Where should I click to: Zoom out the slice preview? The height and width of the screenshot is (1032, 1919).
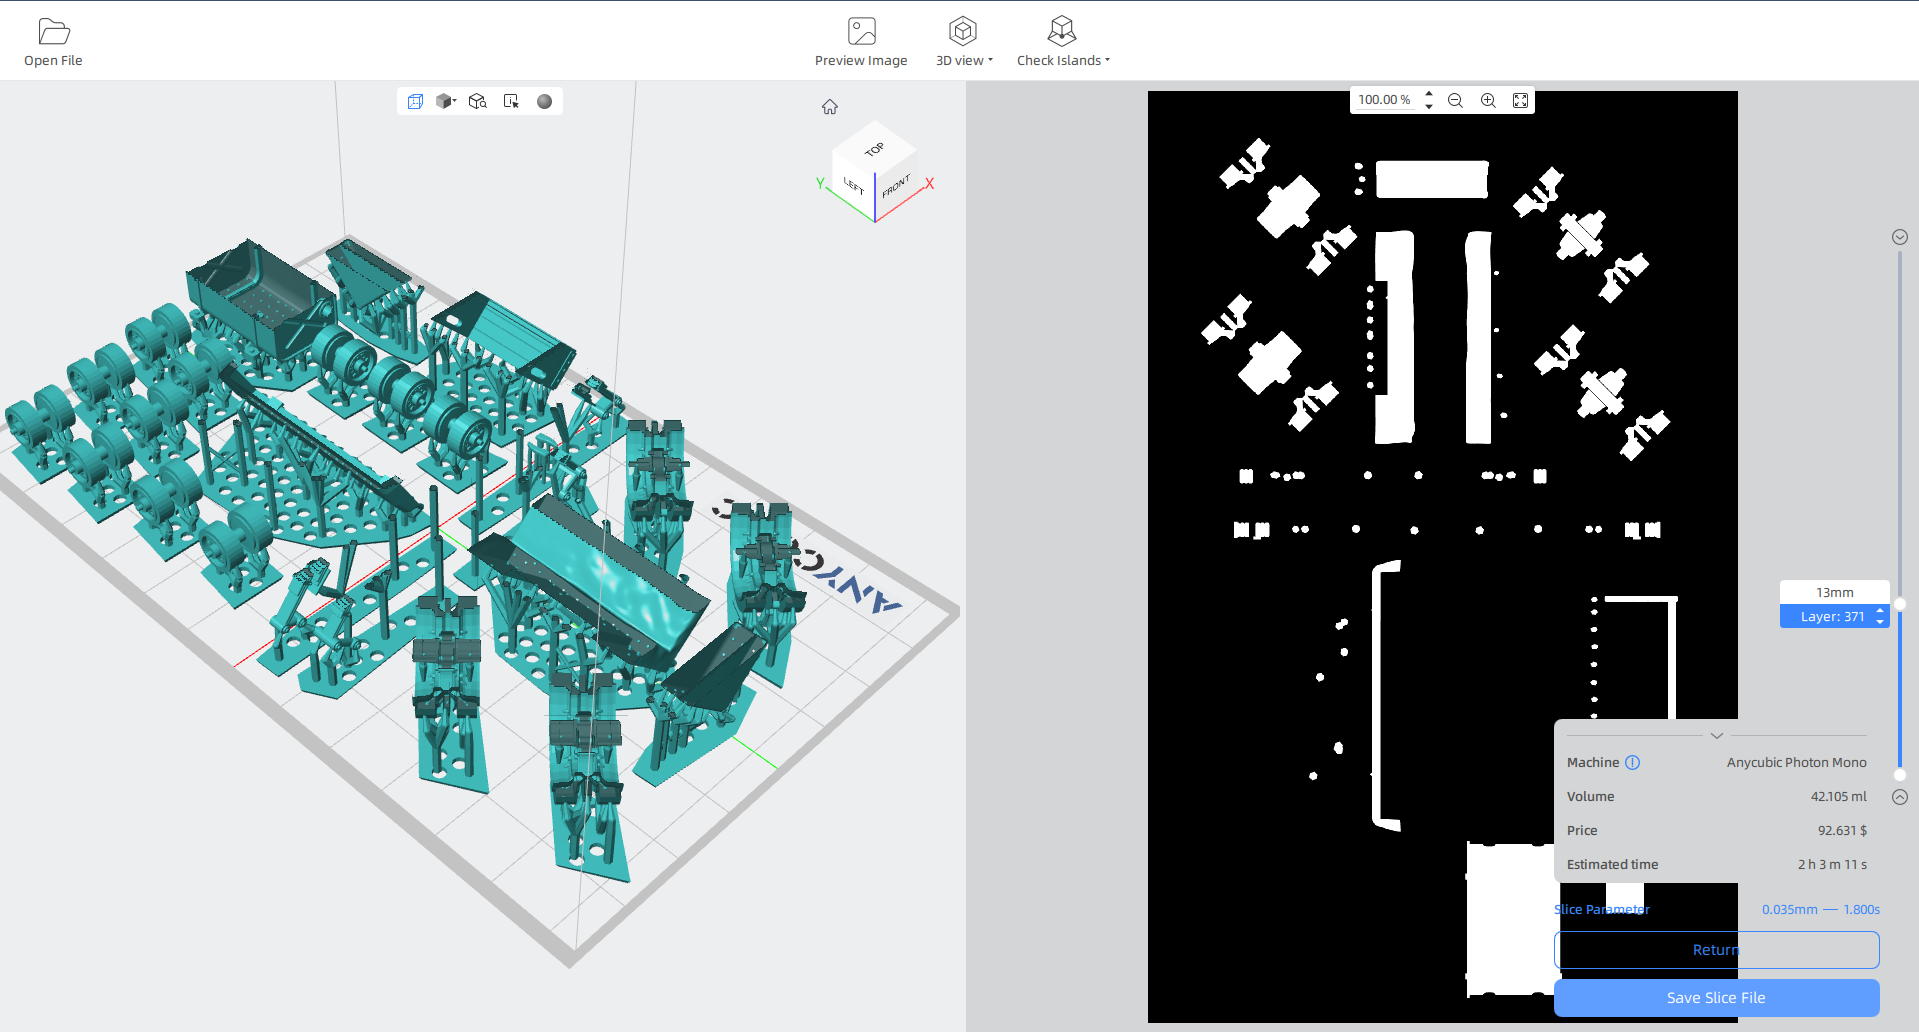pos(1455,100)
